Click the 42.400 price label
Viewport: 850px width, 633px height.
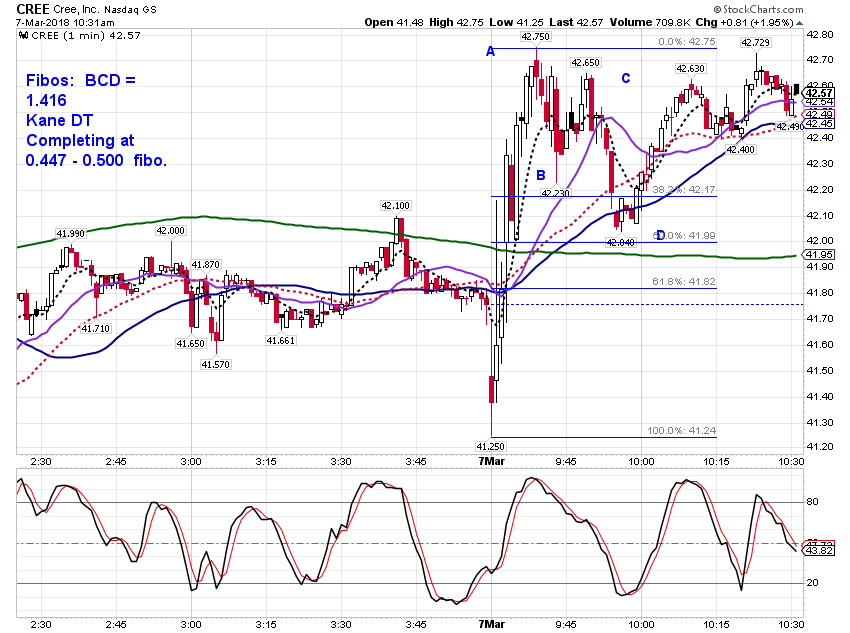coord(740,150)
